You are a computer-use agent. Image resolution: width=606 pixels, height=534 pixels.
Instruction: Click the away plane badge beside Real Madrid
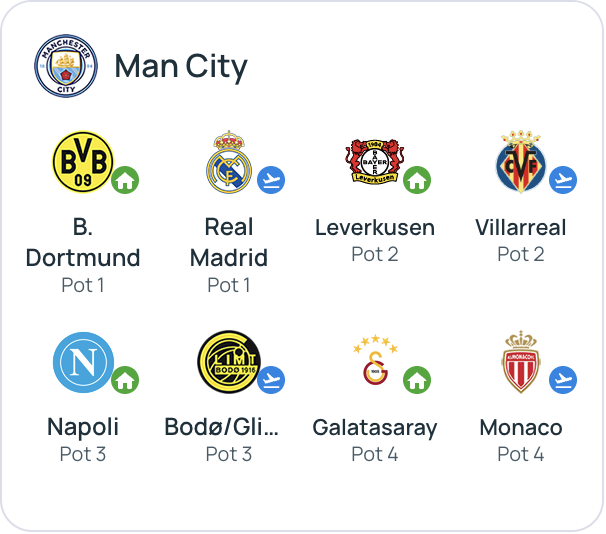(271, 180)
